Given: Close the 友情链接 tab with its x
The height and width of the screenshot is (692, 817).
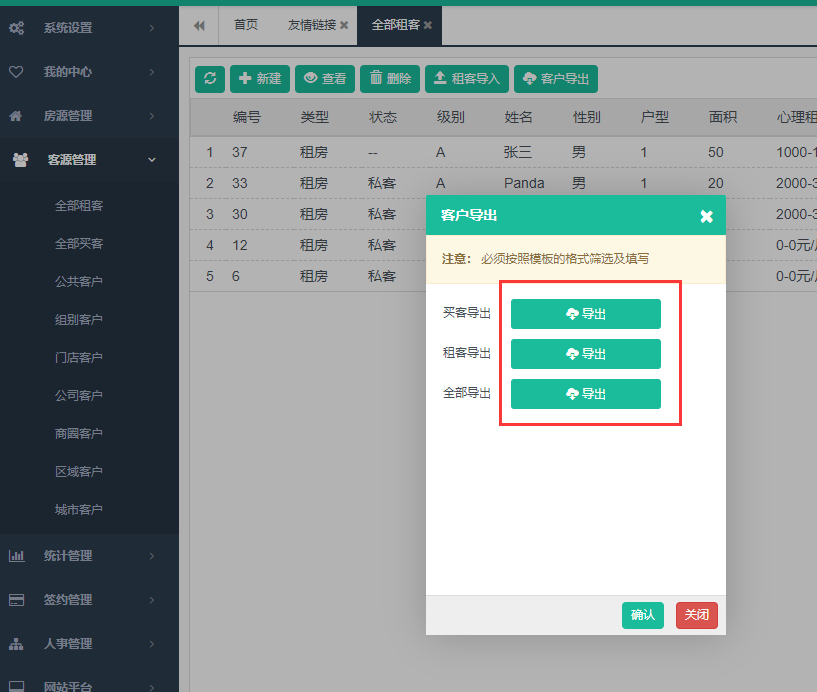Looking at the screenshot, I should (x=344, y=25).
